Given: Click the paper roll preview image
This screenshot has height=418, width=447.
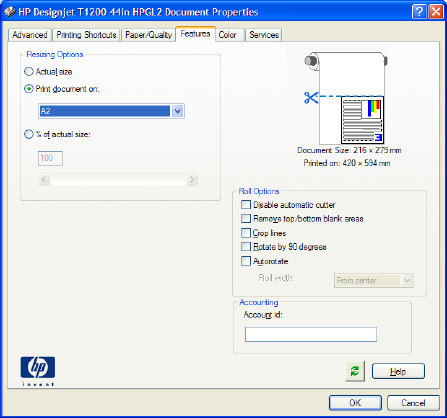Looking at the screenshot, I should [346, 98].
